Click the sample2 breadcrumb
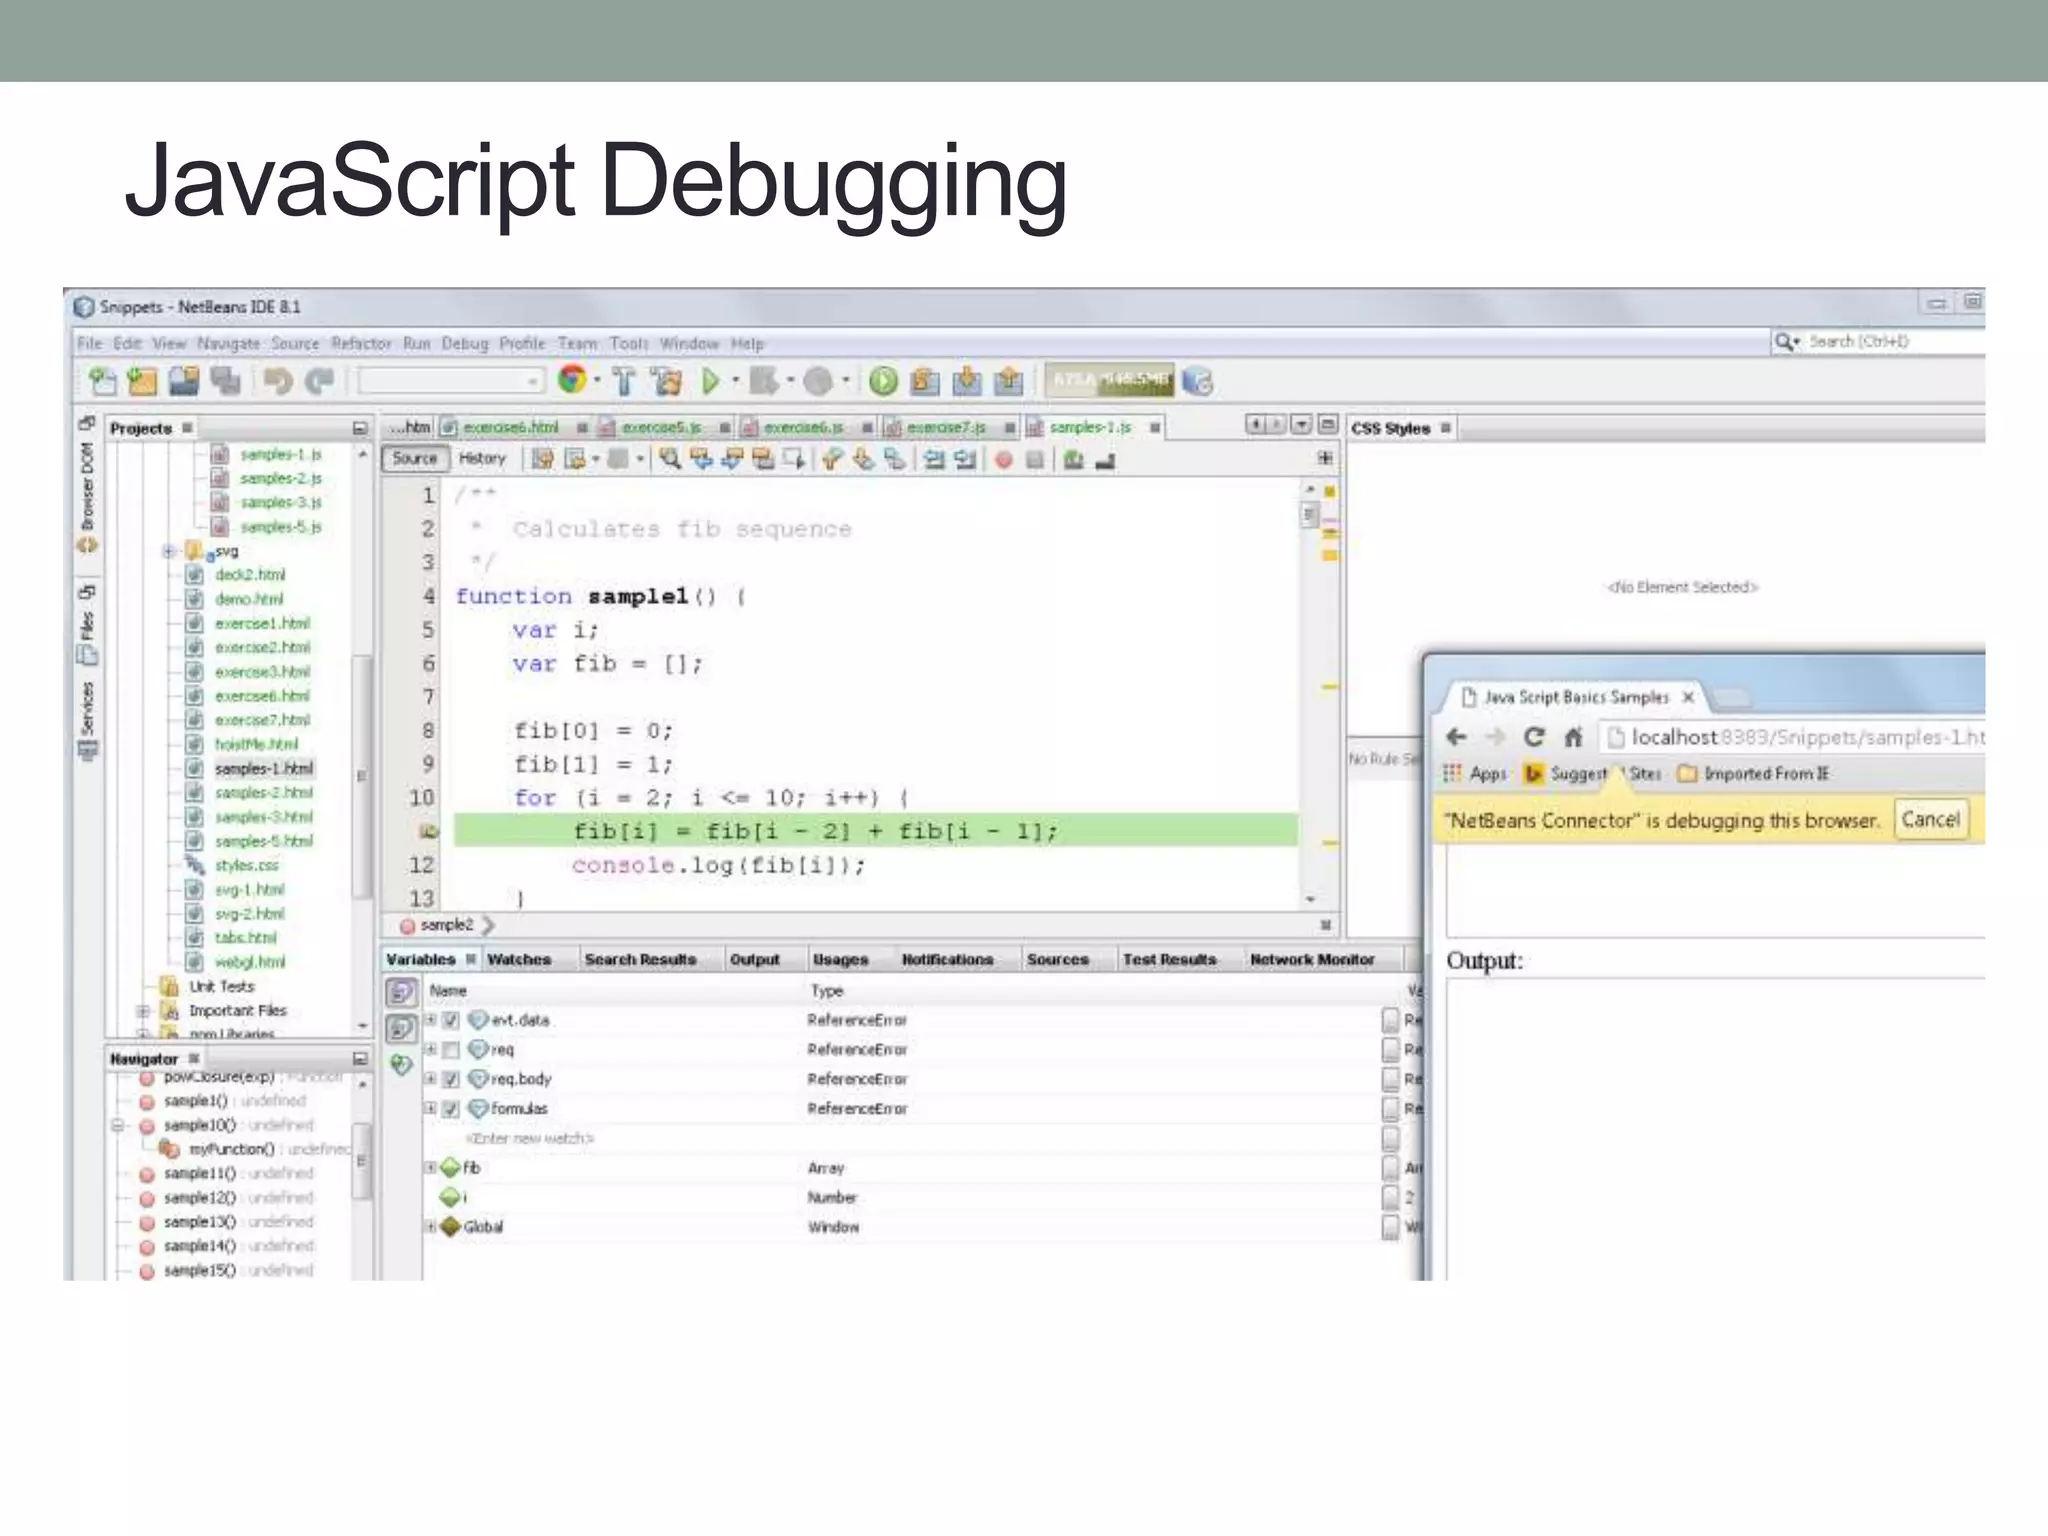The width and height of the screenshot is (2048, 1536). pos(437,926)
